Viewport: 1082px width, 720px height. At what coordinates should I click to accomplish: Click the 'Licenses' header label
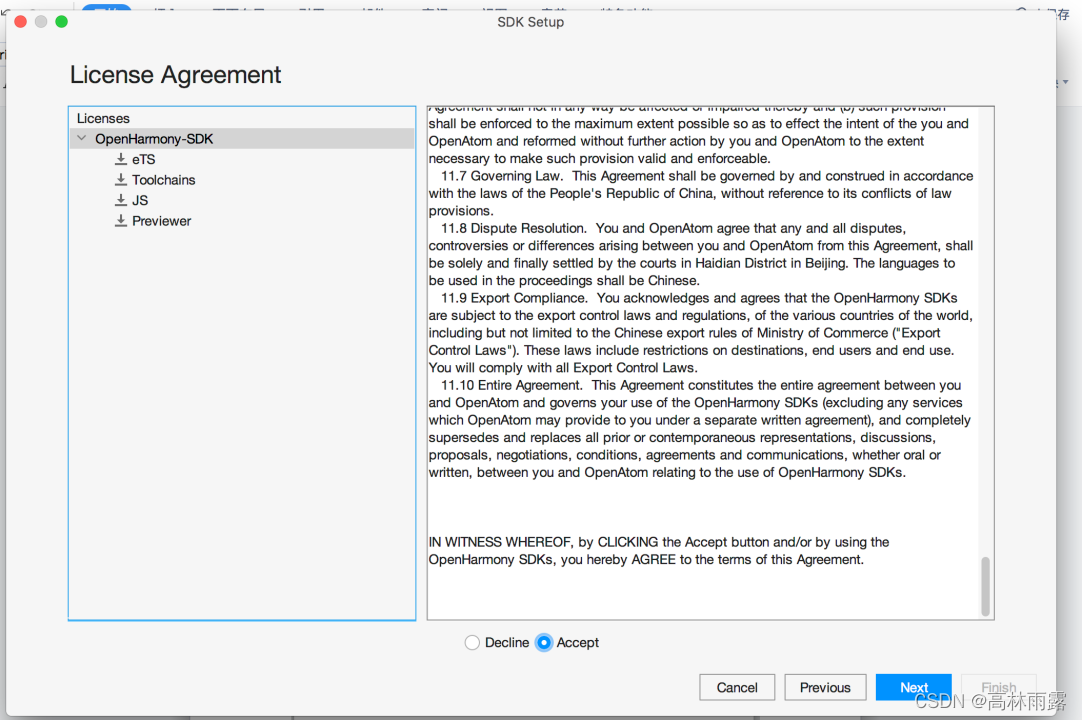pyautogui.click(x=103, y=118)
